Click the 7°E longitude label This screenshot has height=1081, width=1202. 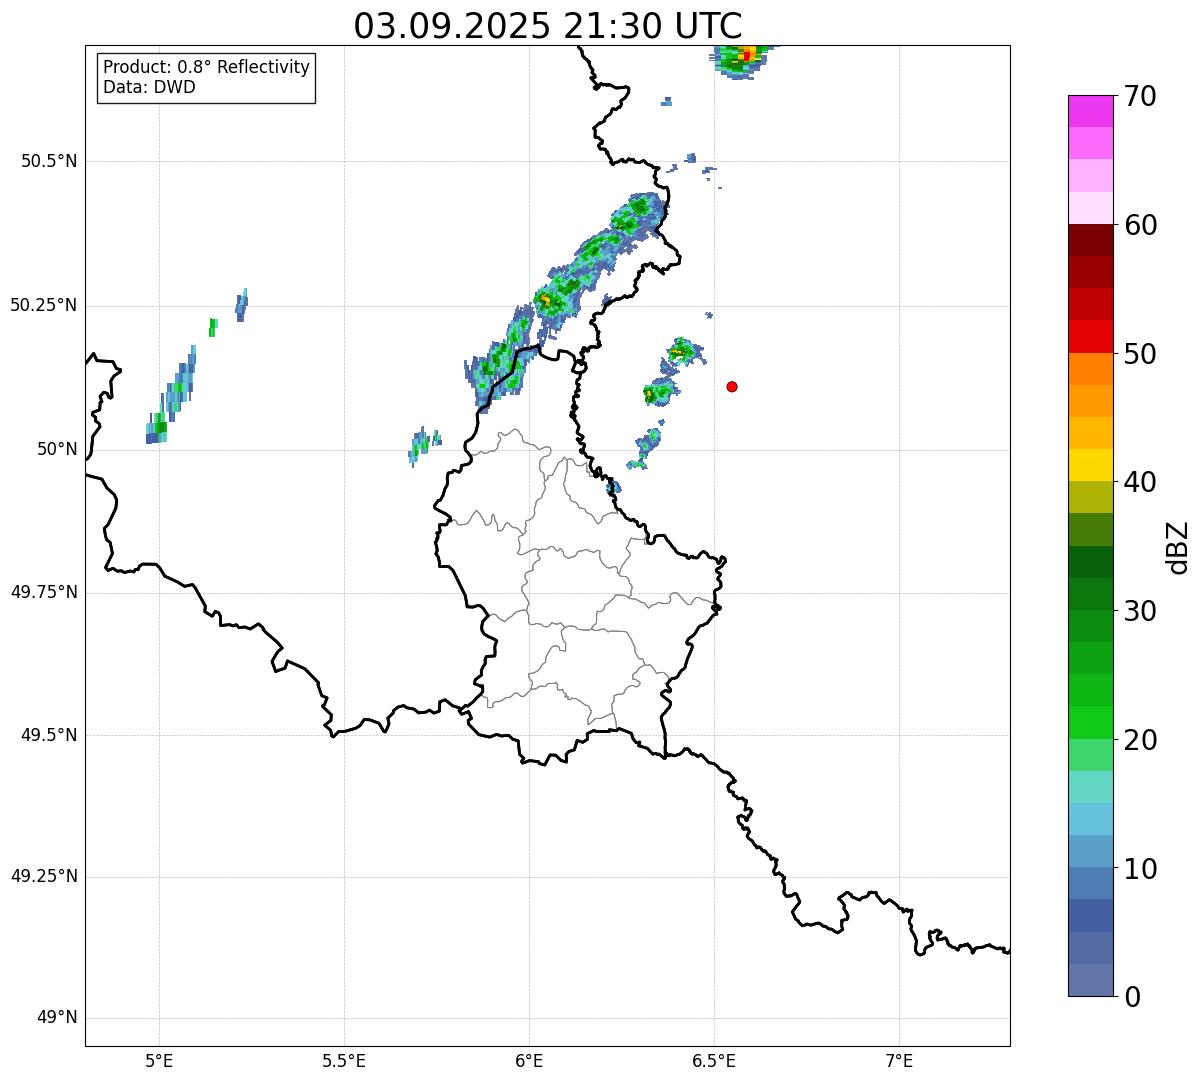[x=899, y=1061]
